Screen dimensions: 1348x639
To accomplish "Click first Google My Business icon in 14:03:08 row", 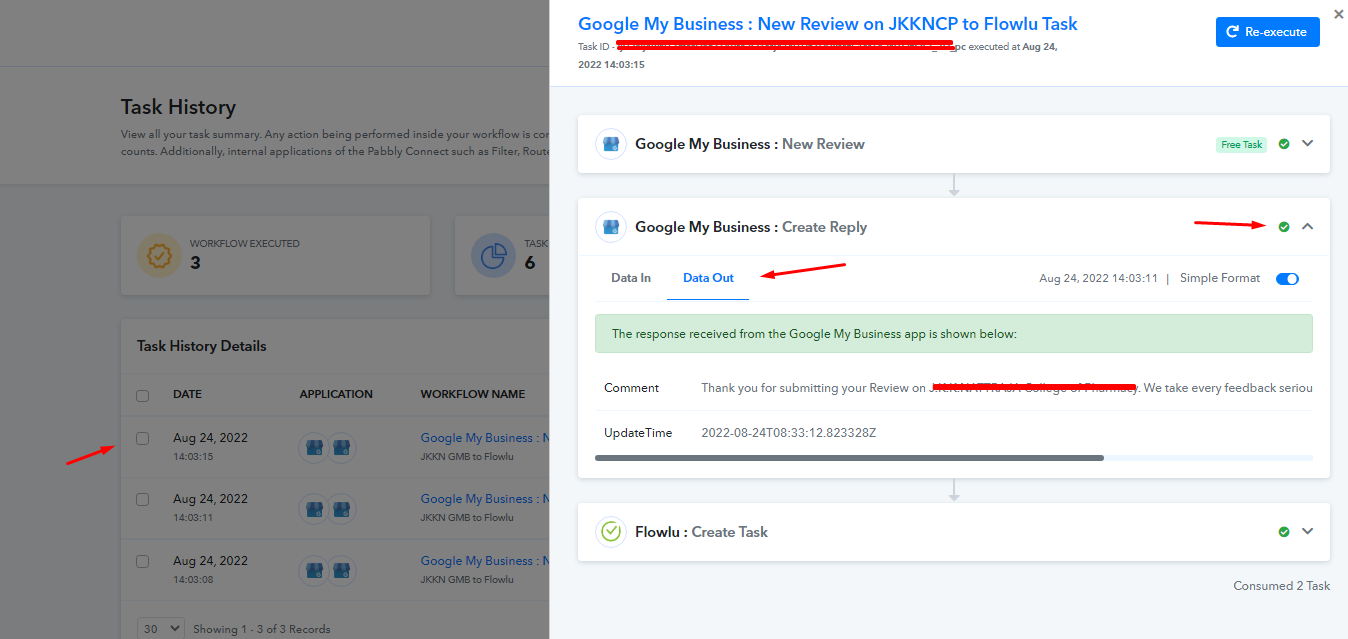I will 315,570.
